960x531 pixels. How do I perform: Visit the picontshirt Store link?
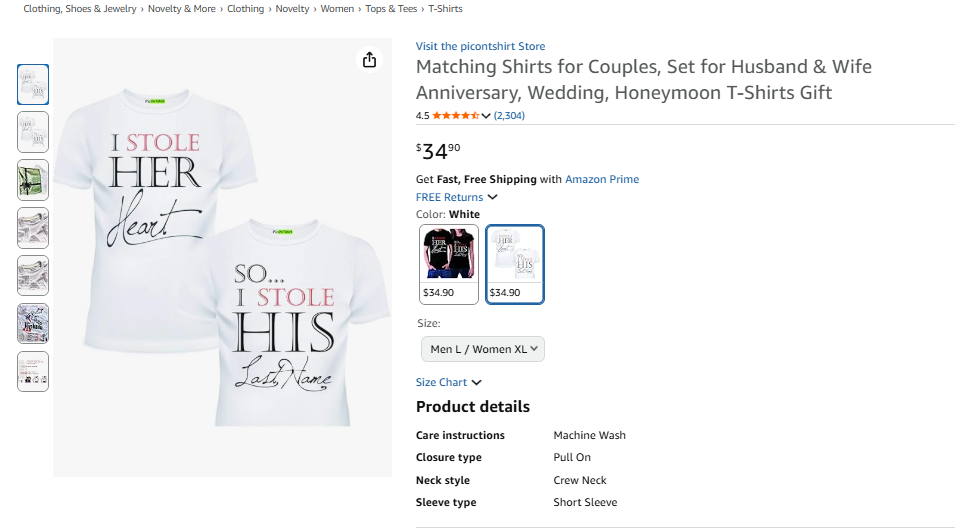pos(480,46)
